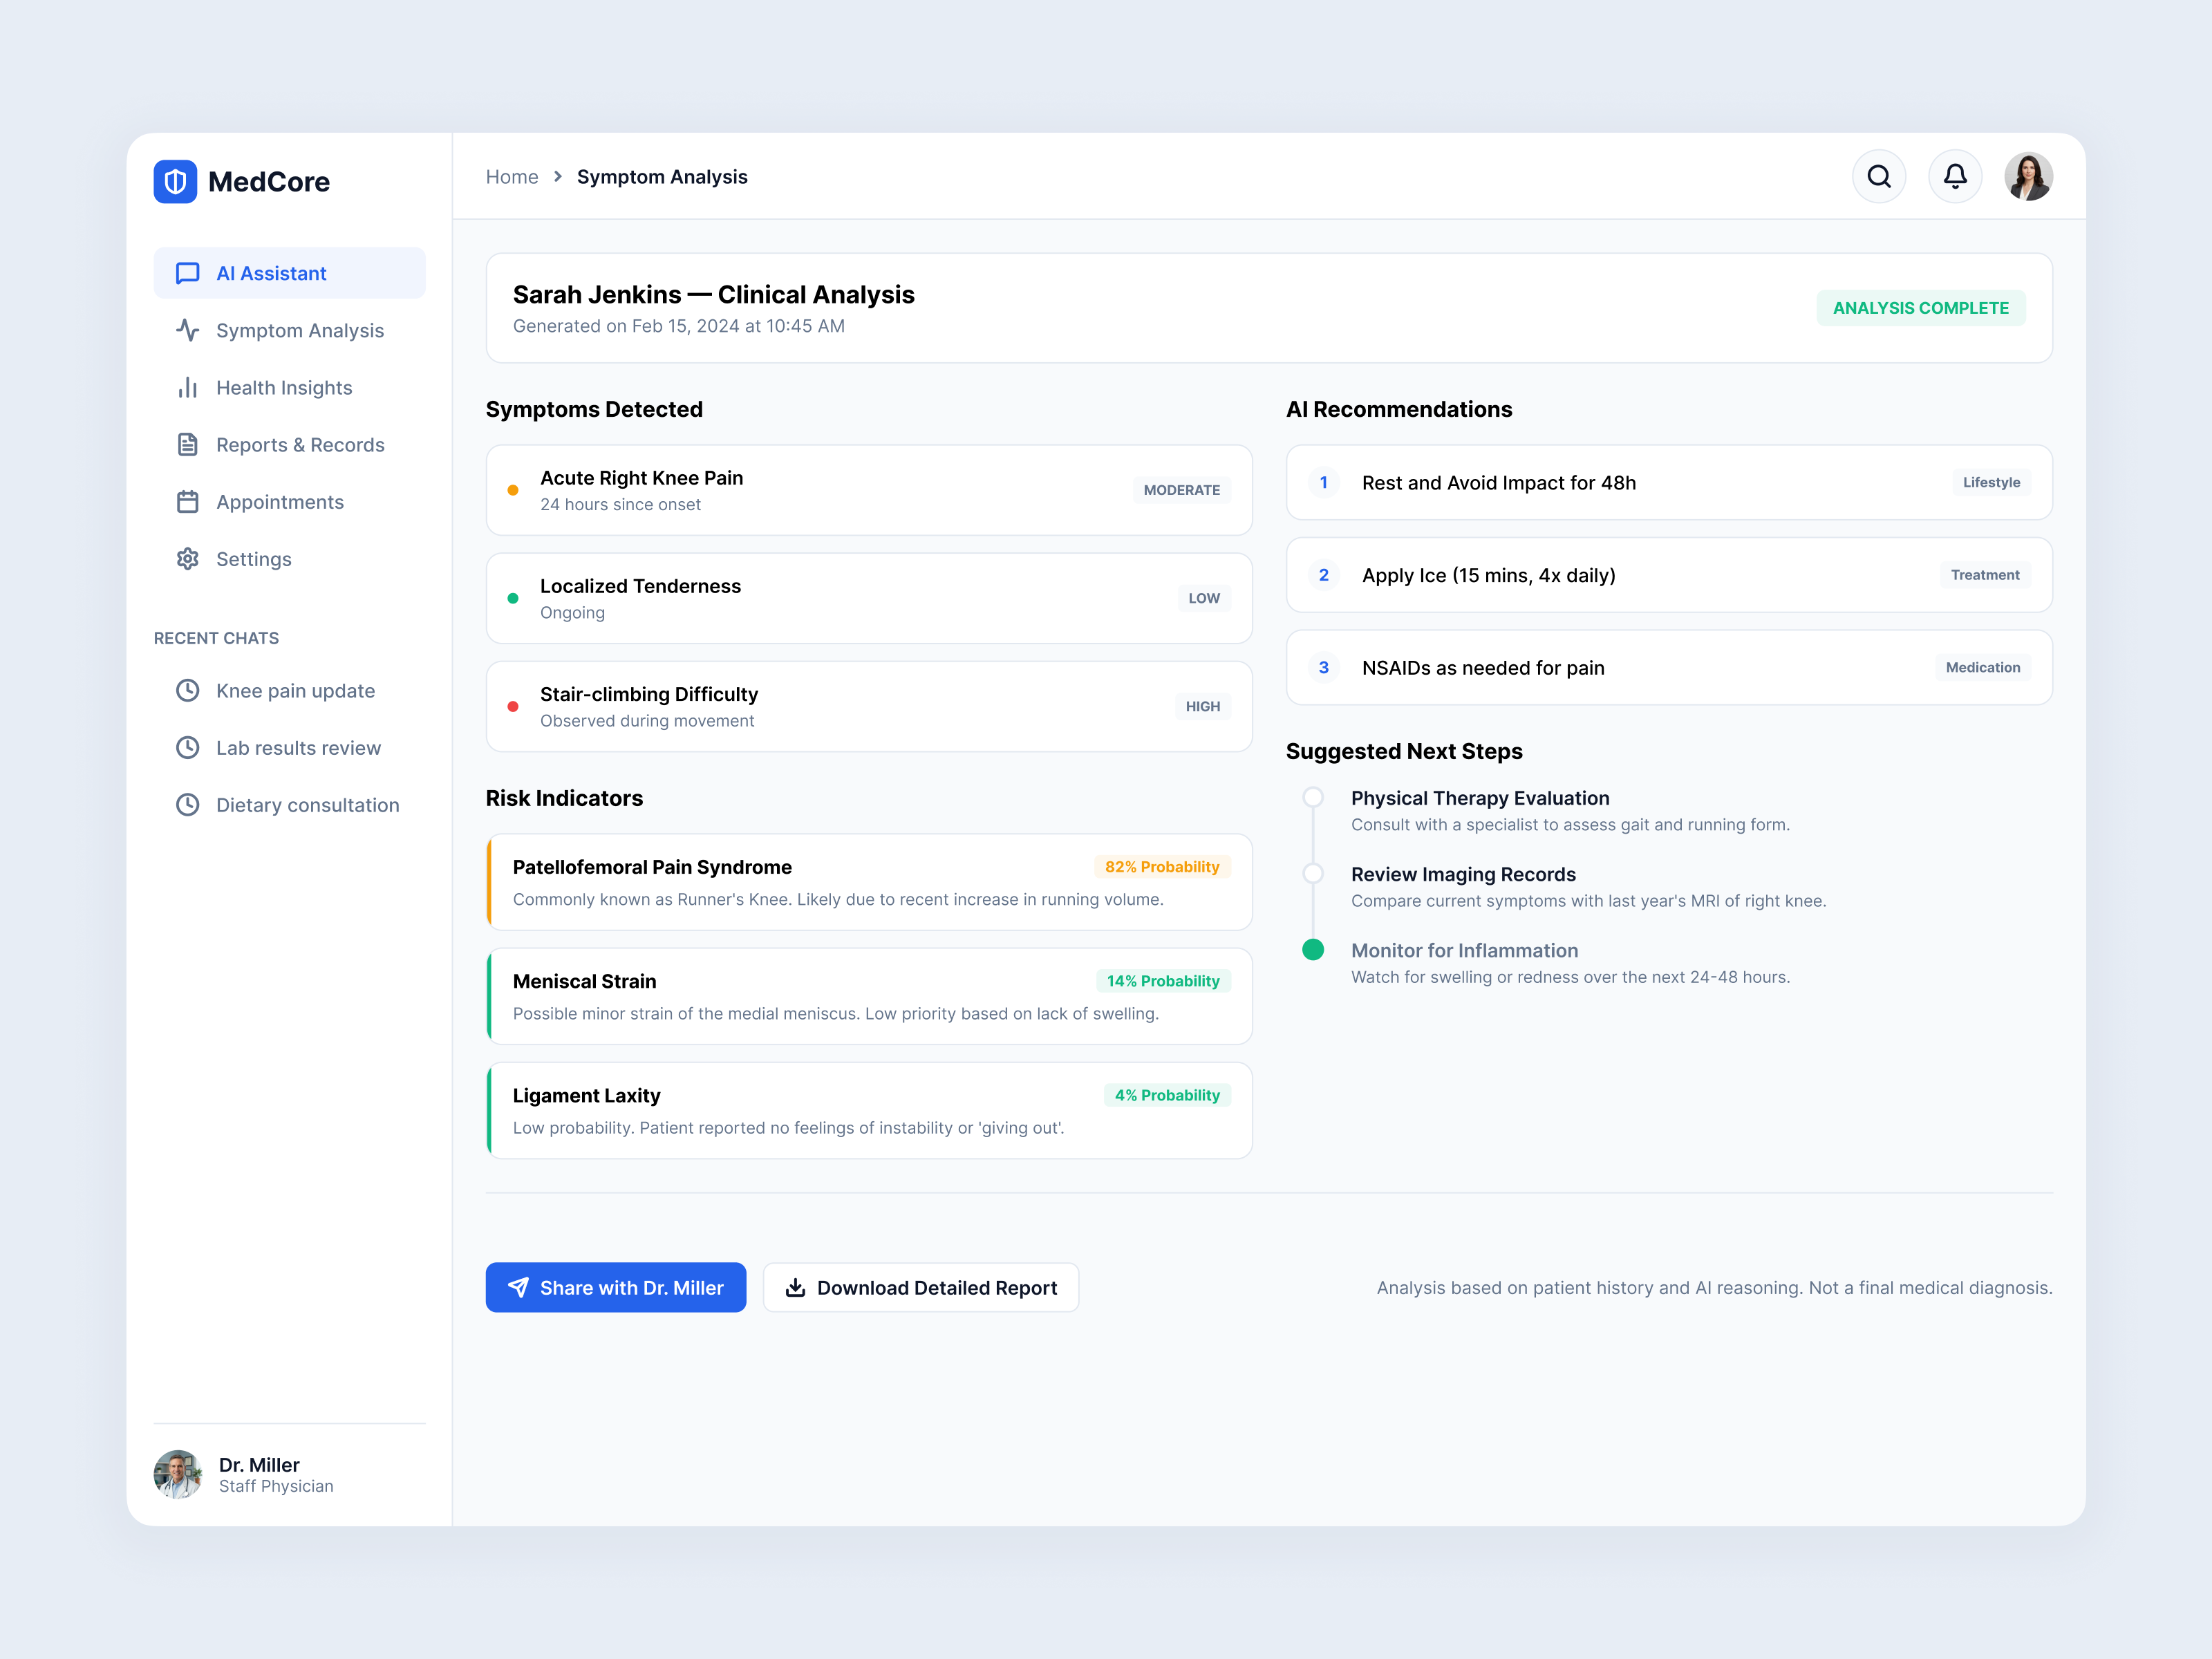Click the Reports & Records document icon
The width and height of the screenshot is (2212, 1659).
click(188, 444)
